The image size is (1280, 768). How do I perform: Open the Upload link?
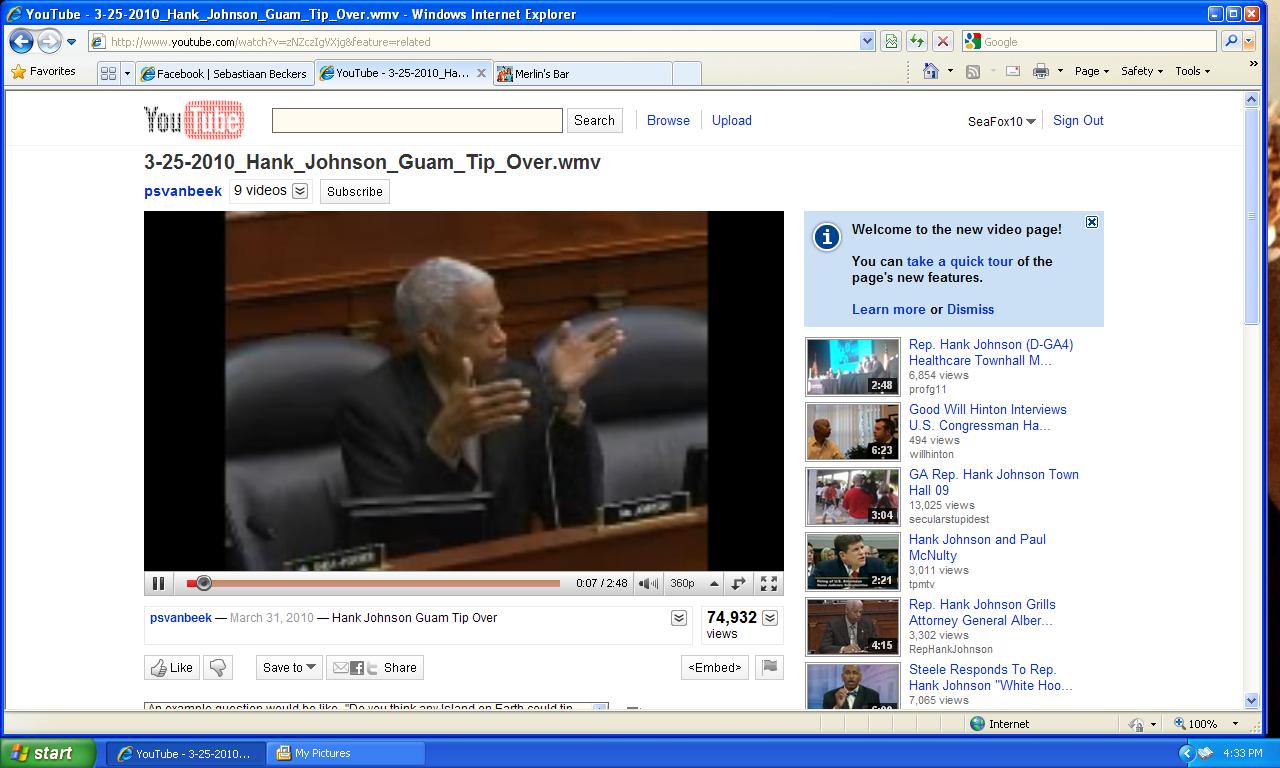click(732, 120)
